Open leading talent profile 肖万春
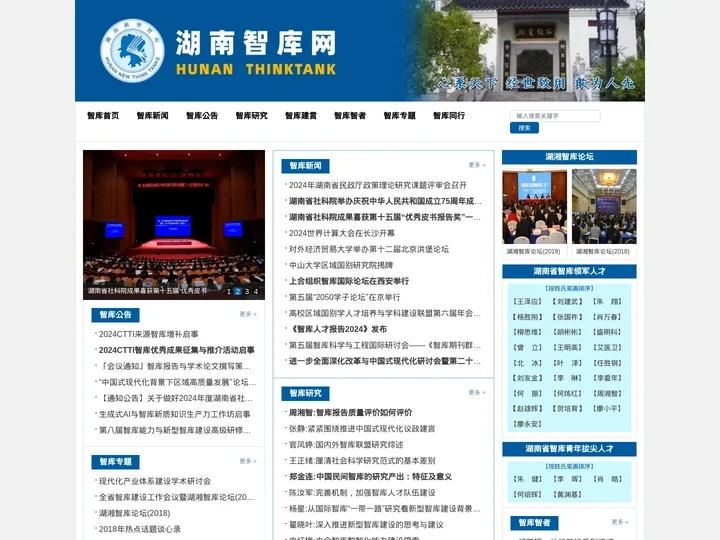Screen dimensions: 720x540 click(608, 317)
